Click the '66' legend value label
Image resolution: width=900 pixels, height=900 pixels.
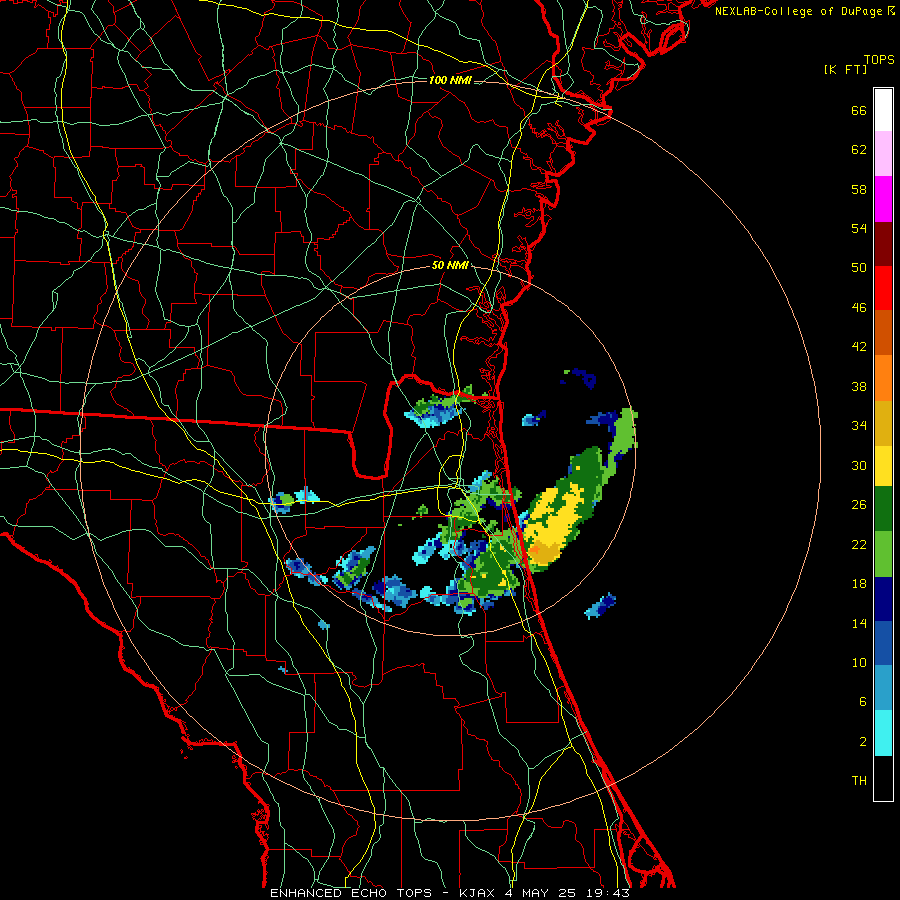tap(859, 111)
